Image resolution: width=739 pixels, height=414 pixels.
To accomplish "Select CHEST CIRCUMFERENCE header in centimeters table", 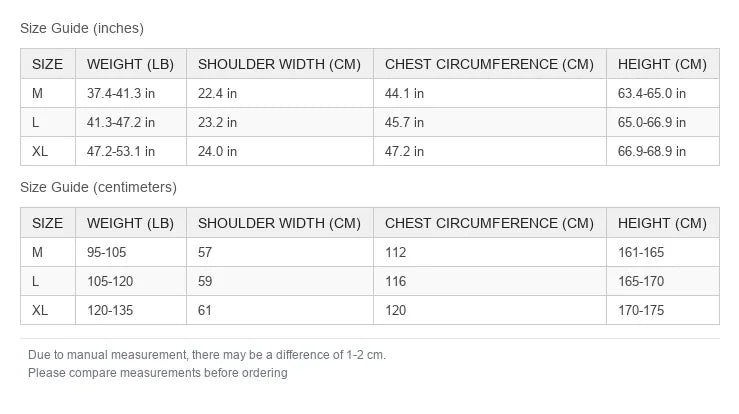I will (x=489, y=223).
